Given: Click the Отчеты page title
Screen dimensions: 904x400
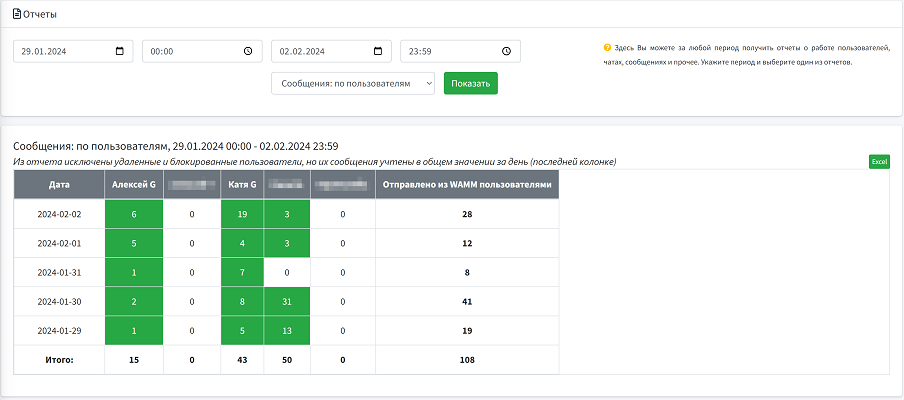Looking at the screenshot, I should (40, 14).
